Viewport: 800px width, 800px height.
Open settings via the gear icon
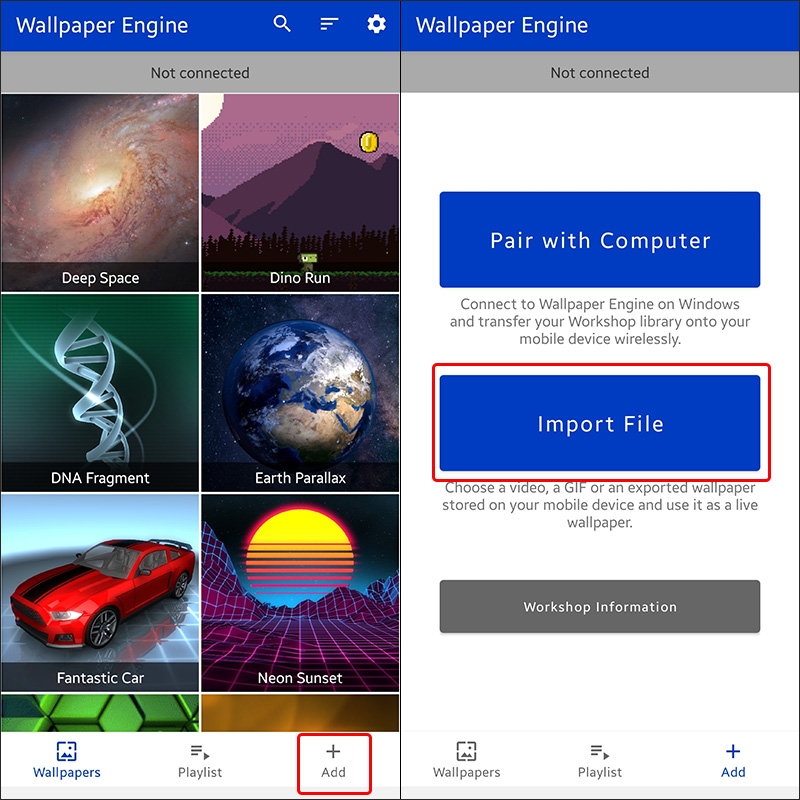coord(377,24)
